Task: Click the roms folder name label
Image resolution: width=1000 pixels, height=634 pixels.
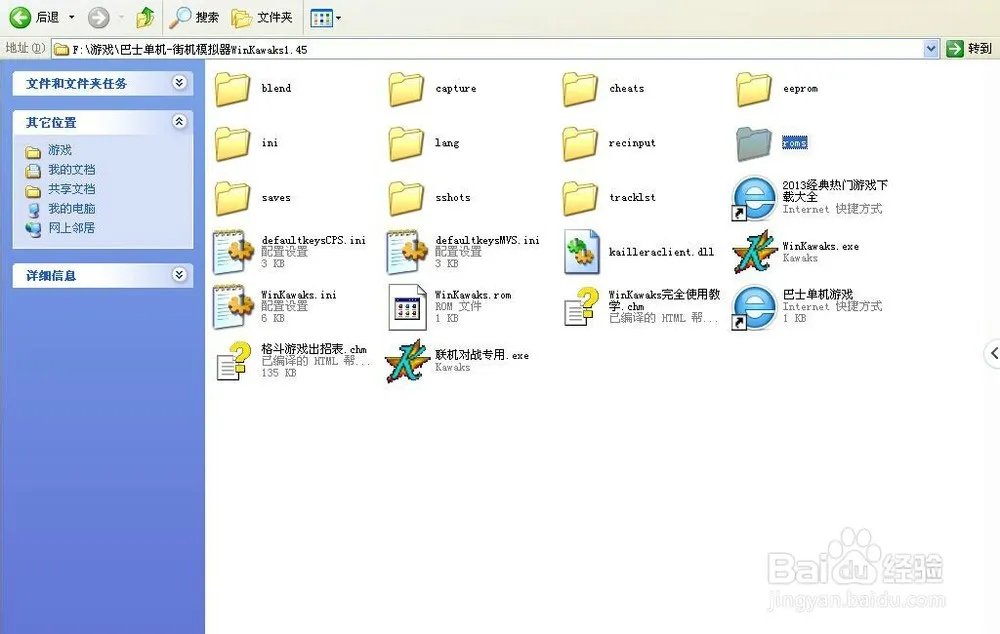Action: (795, 143)
